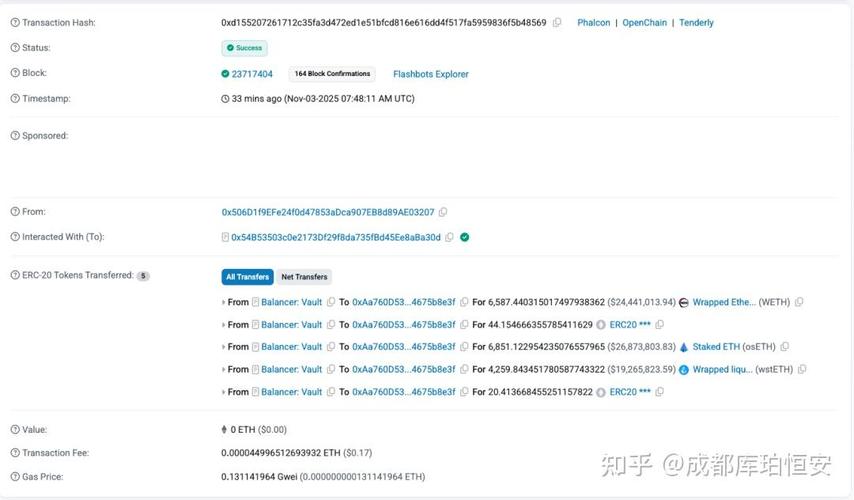Screen dimensions: 854x500
Task: Copy the Staked ETH (osETH) token address
Action: coord(785,347)
